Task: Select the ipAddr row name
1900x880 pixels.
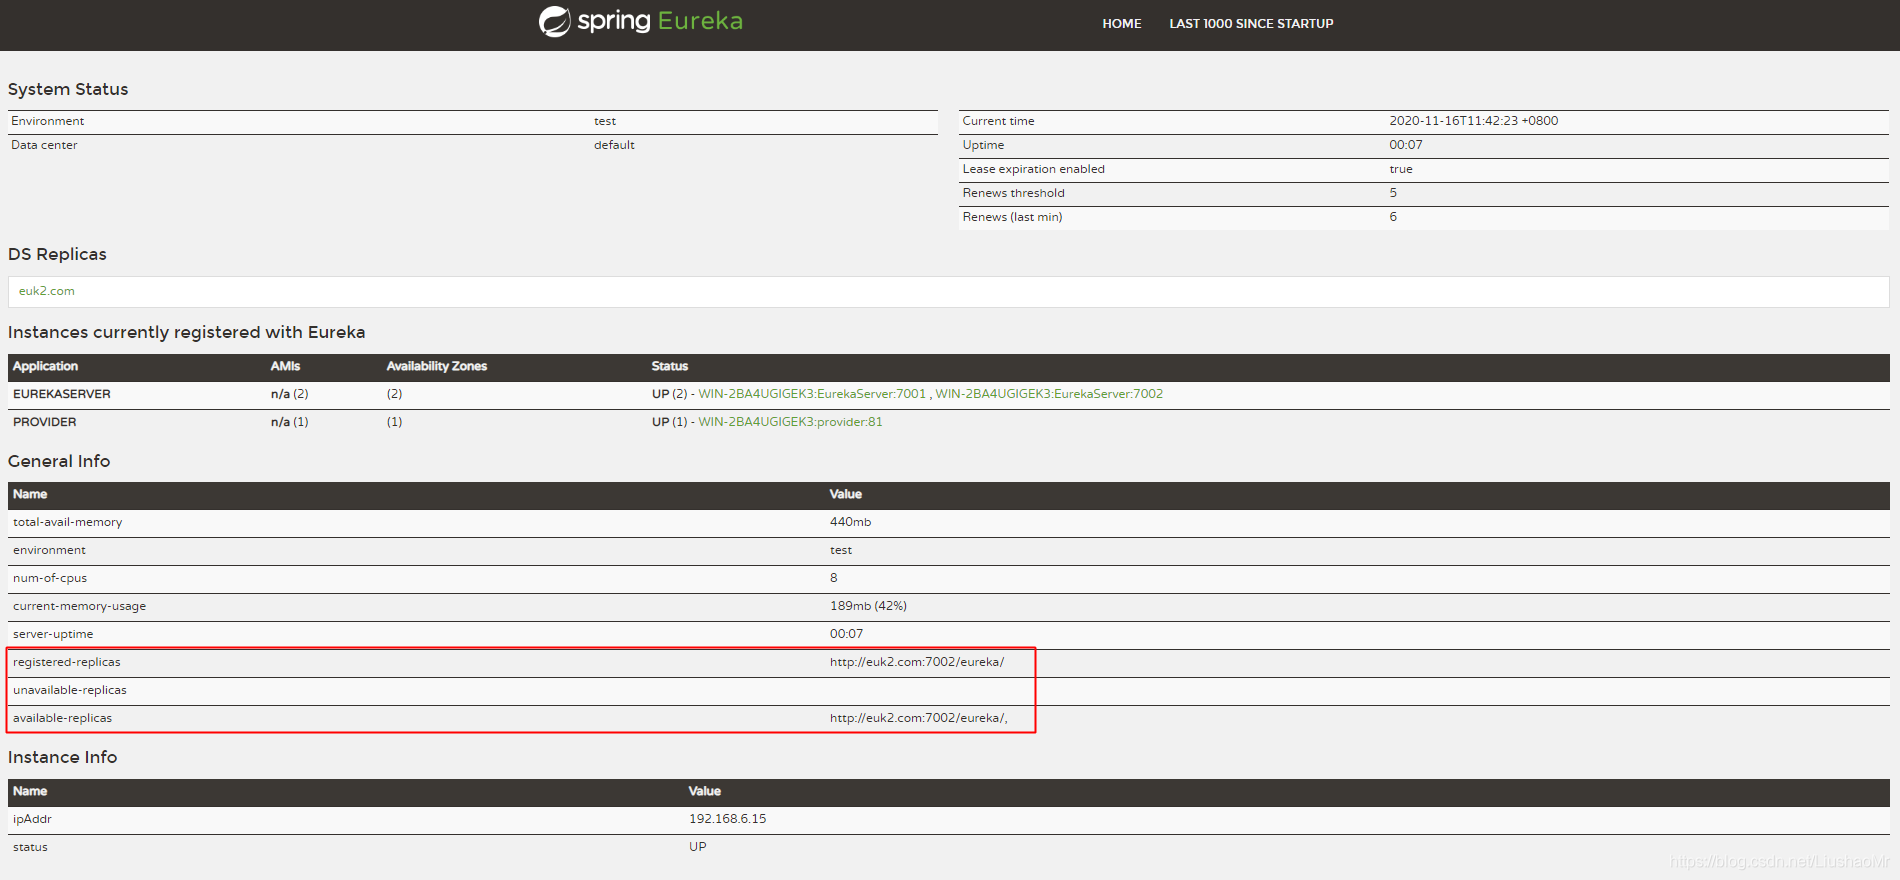Action: tap(32, 819)
